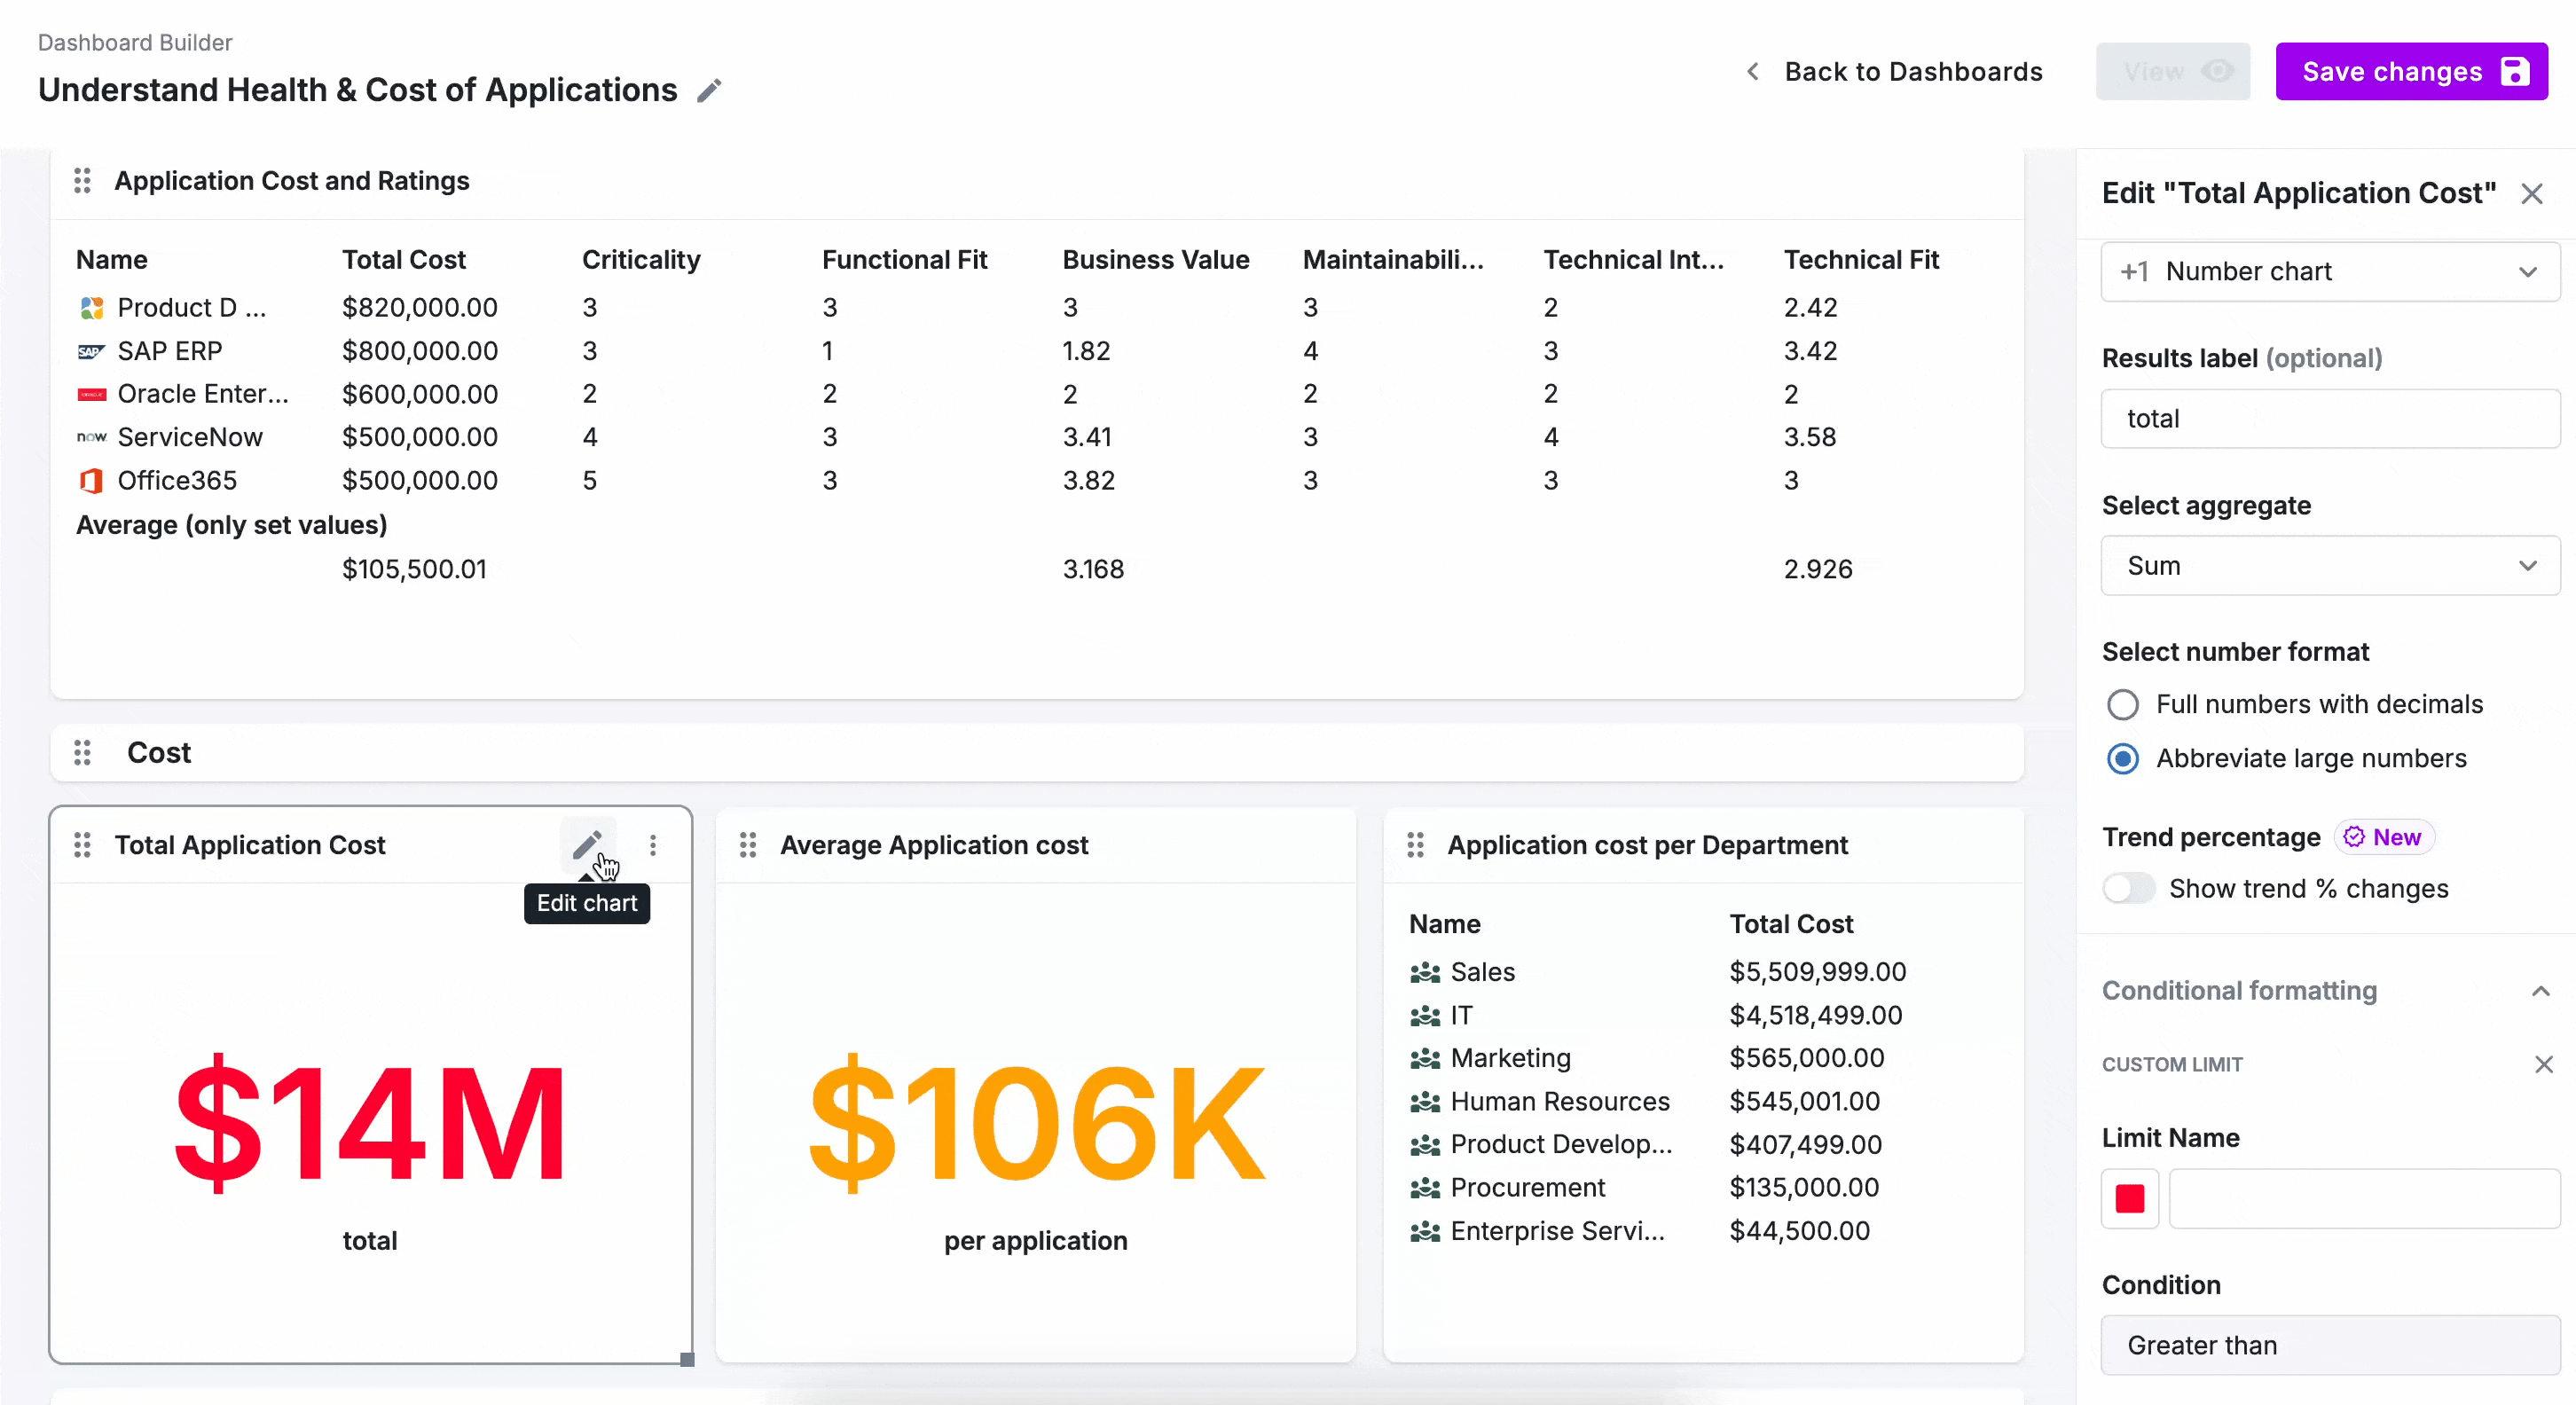Image resolution: width=2576 pixels, height=1405 pixels.
Task: Click the group icon next to Enterprise Servi...
Action: 1425,1231
